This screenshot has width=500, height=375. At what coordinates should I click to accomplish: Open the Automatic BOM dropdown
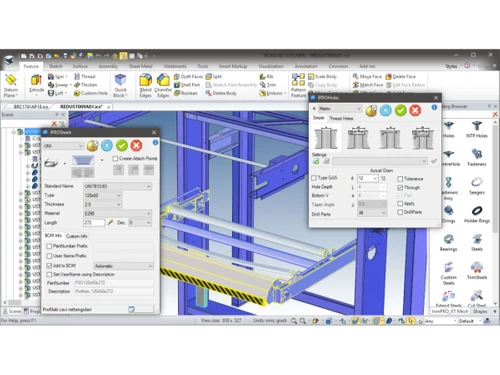(123, 266)
